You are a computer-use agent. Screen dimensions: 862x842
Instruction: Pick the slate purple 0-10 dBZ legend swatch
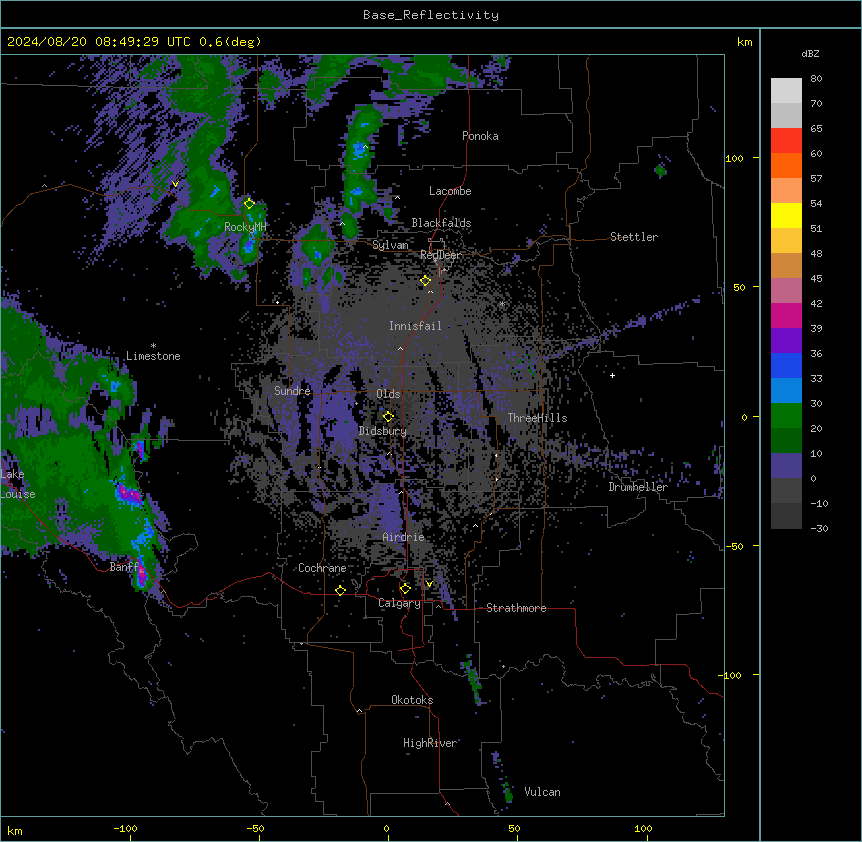click(786, 466)
